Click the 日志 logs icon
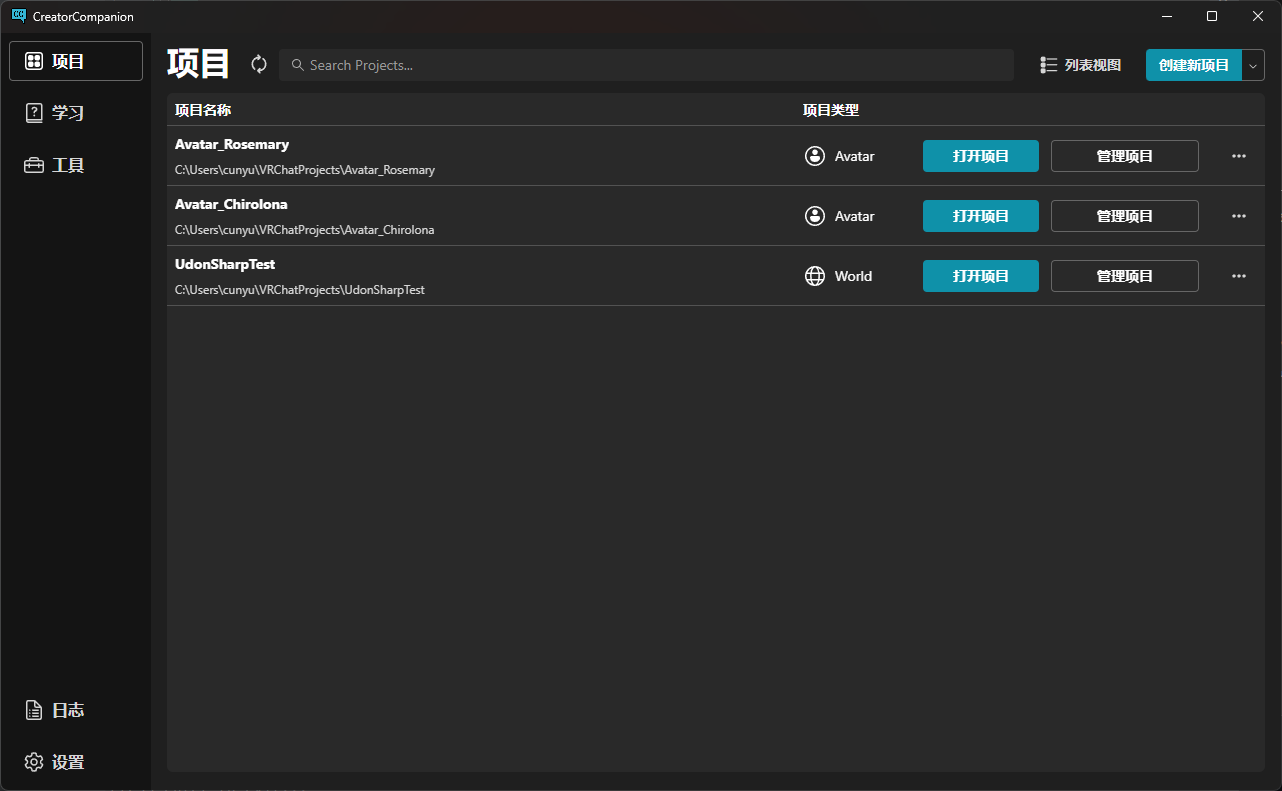The height and width of the screenshot is (791, 1282). (34, 710)
